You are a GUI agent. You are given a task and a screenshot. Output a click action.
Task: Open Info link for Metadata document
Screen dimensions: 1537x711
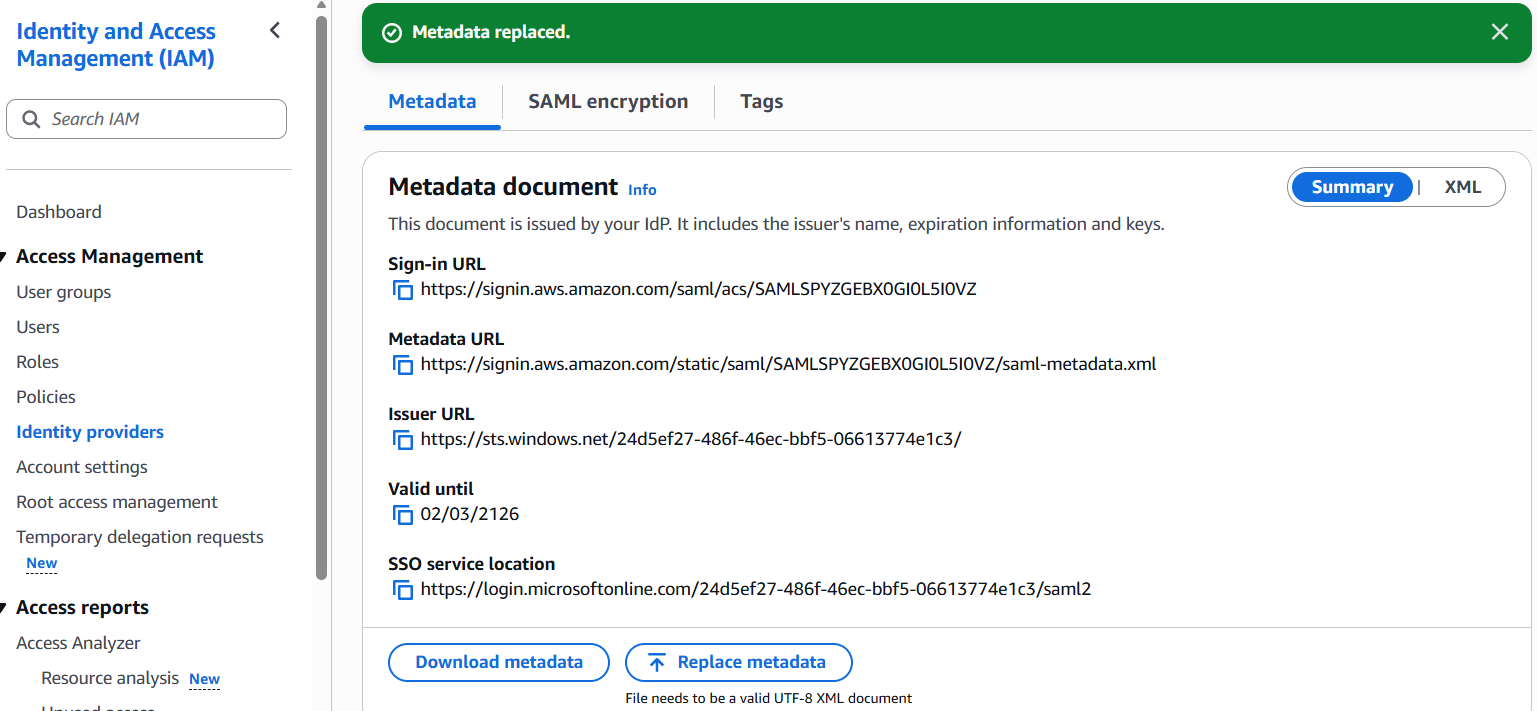(642, 190)
